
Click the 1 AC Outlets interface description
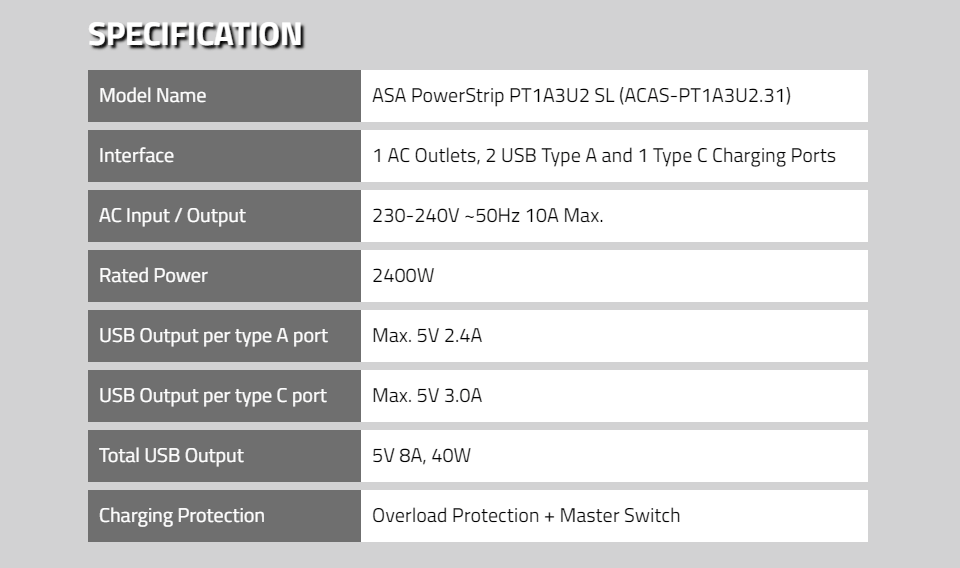pos(604,156)
